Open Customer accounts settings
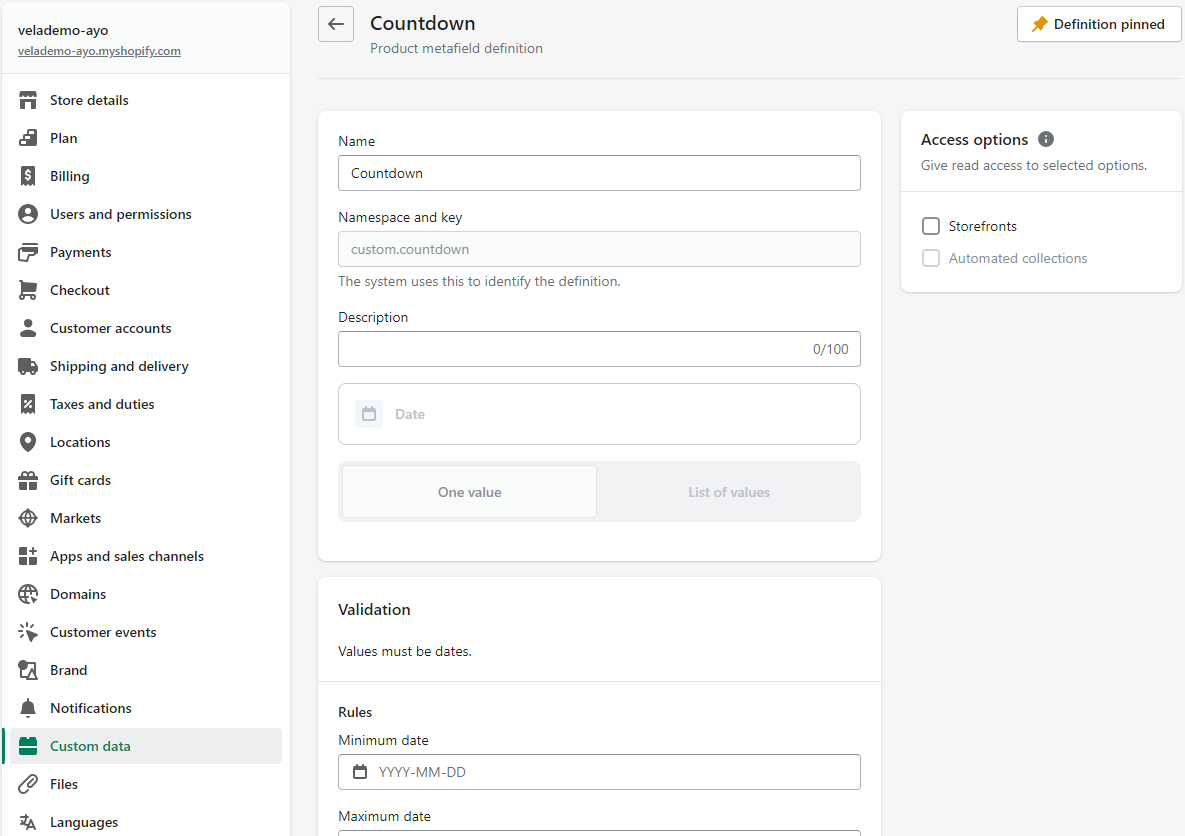This screenshot has height=836, width=1185. pyautogui.click(x=110, y=328)
